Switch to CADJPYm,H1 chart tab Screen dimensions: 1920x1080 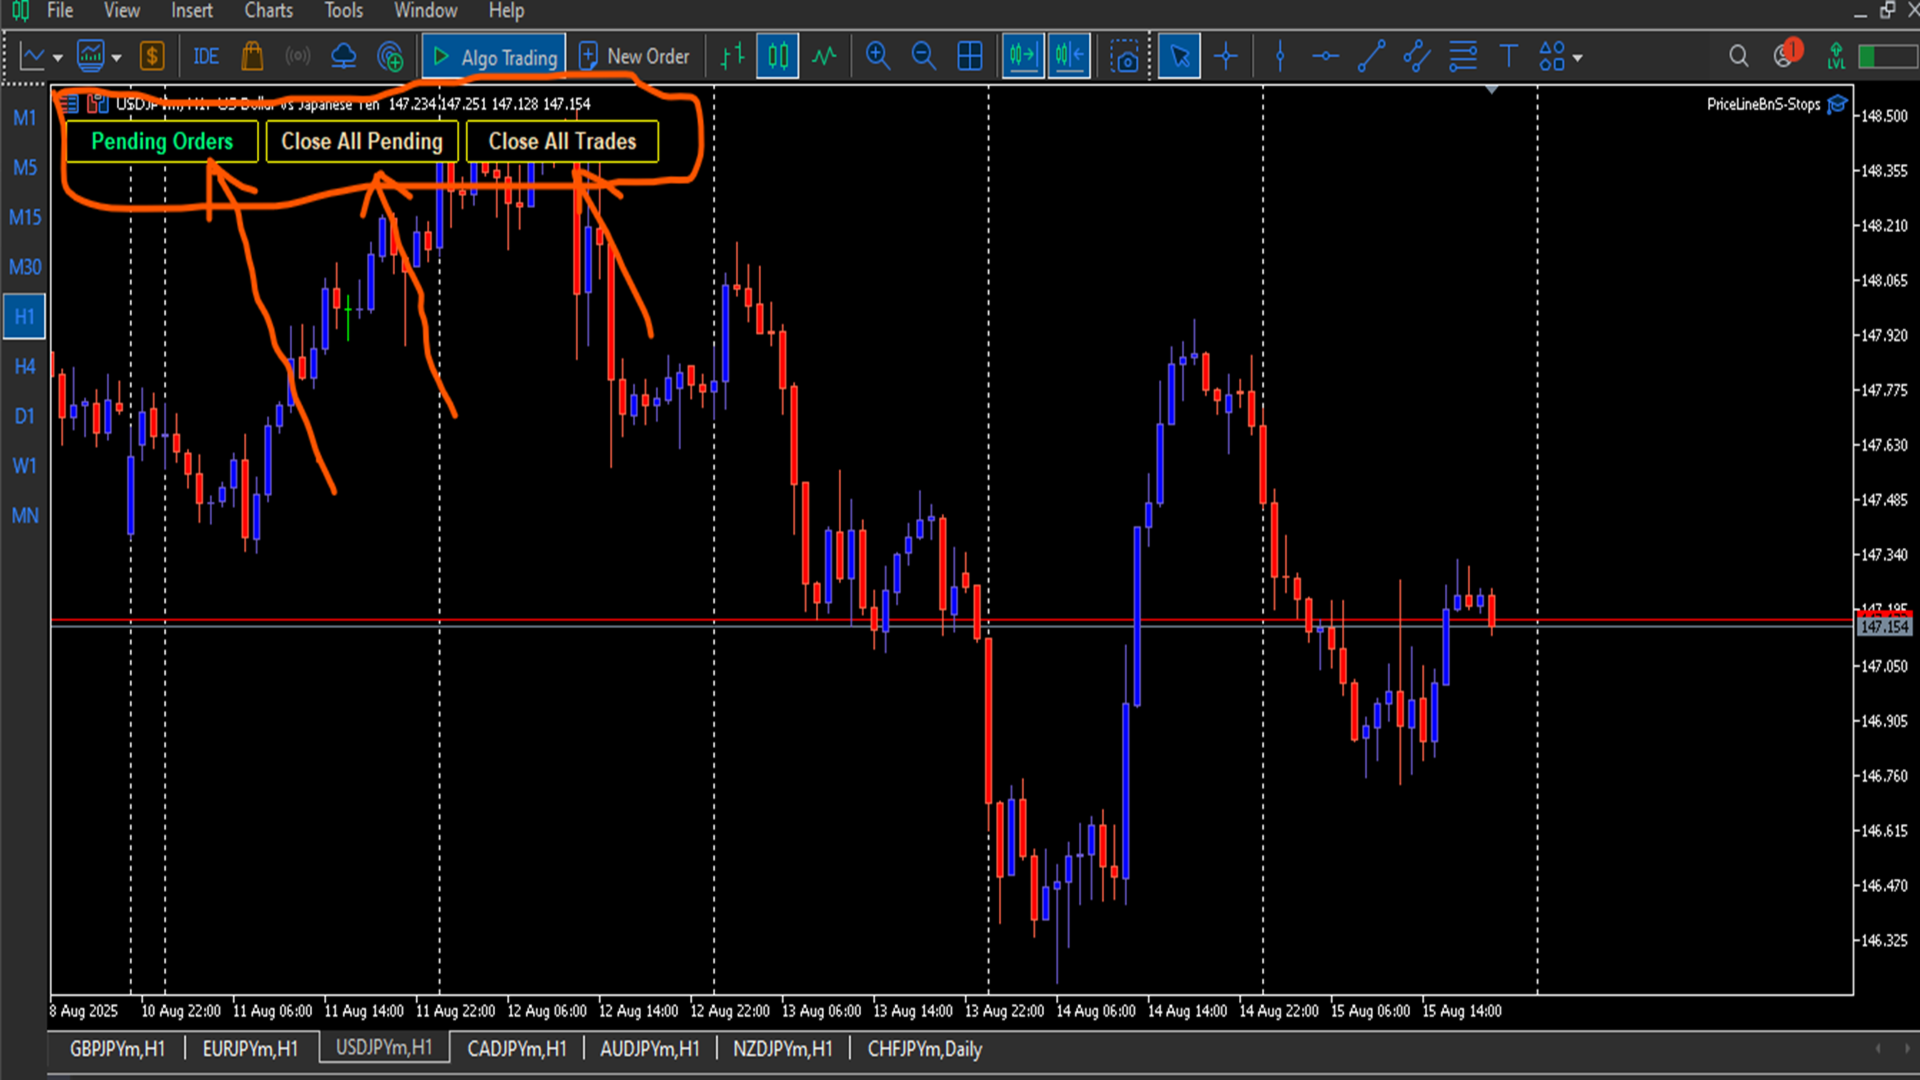coord(516,1049)
